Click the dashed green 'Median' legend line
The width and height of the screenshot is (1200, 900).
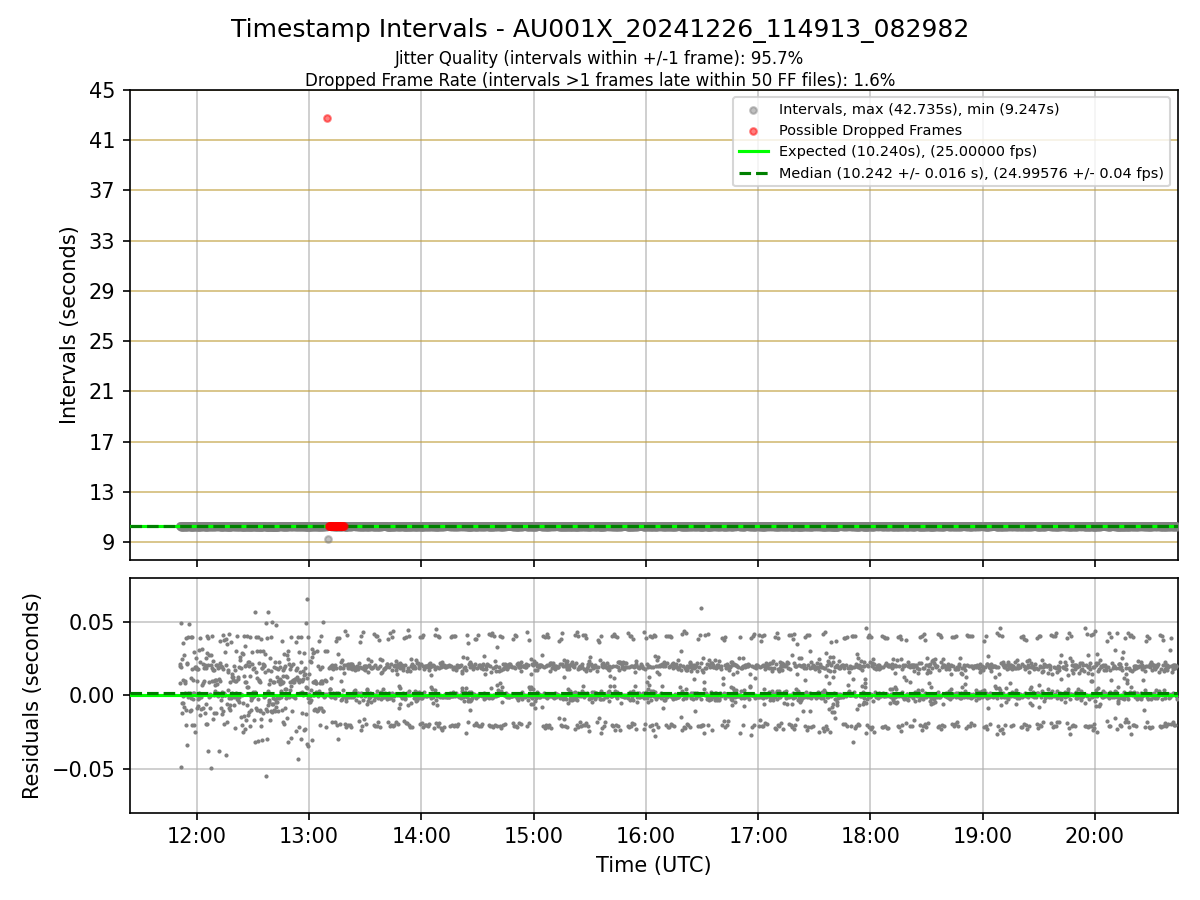coord(754,173)
